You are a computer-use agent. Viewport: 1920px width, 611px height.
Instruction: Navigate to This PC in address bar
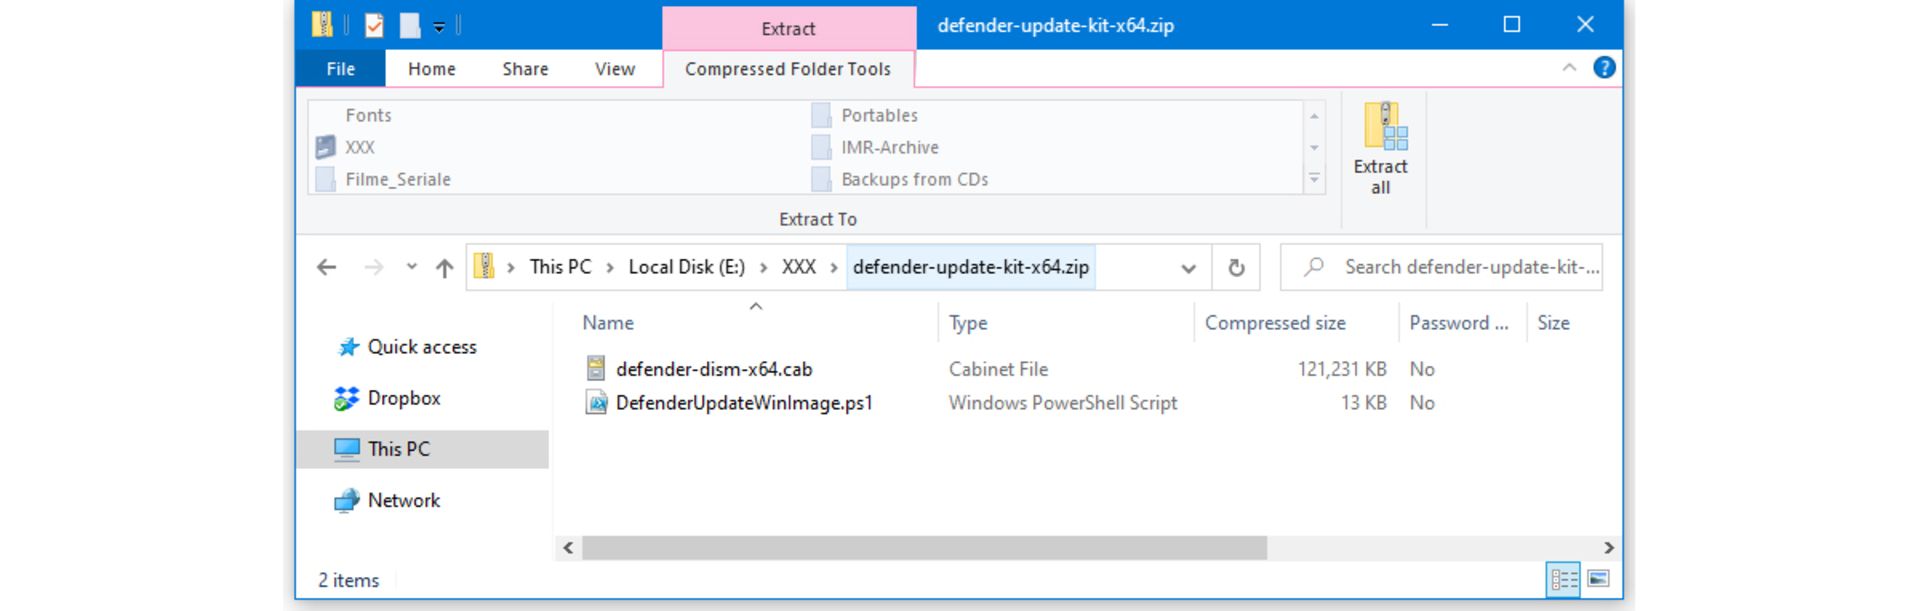[x=560, y=267]
